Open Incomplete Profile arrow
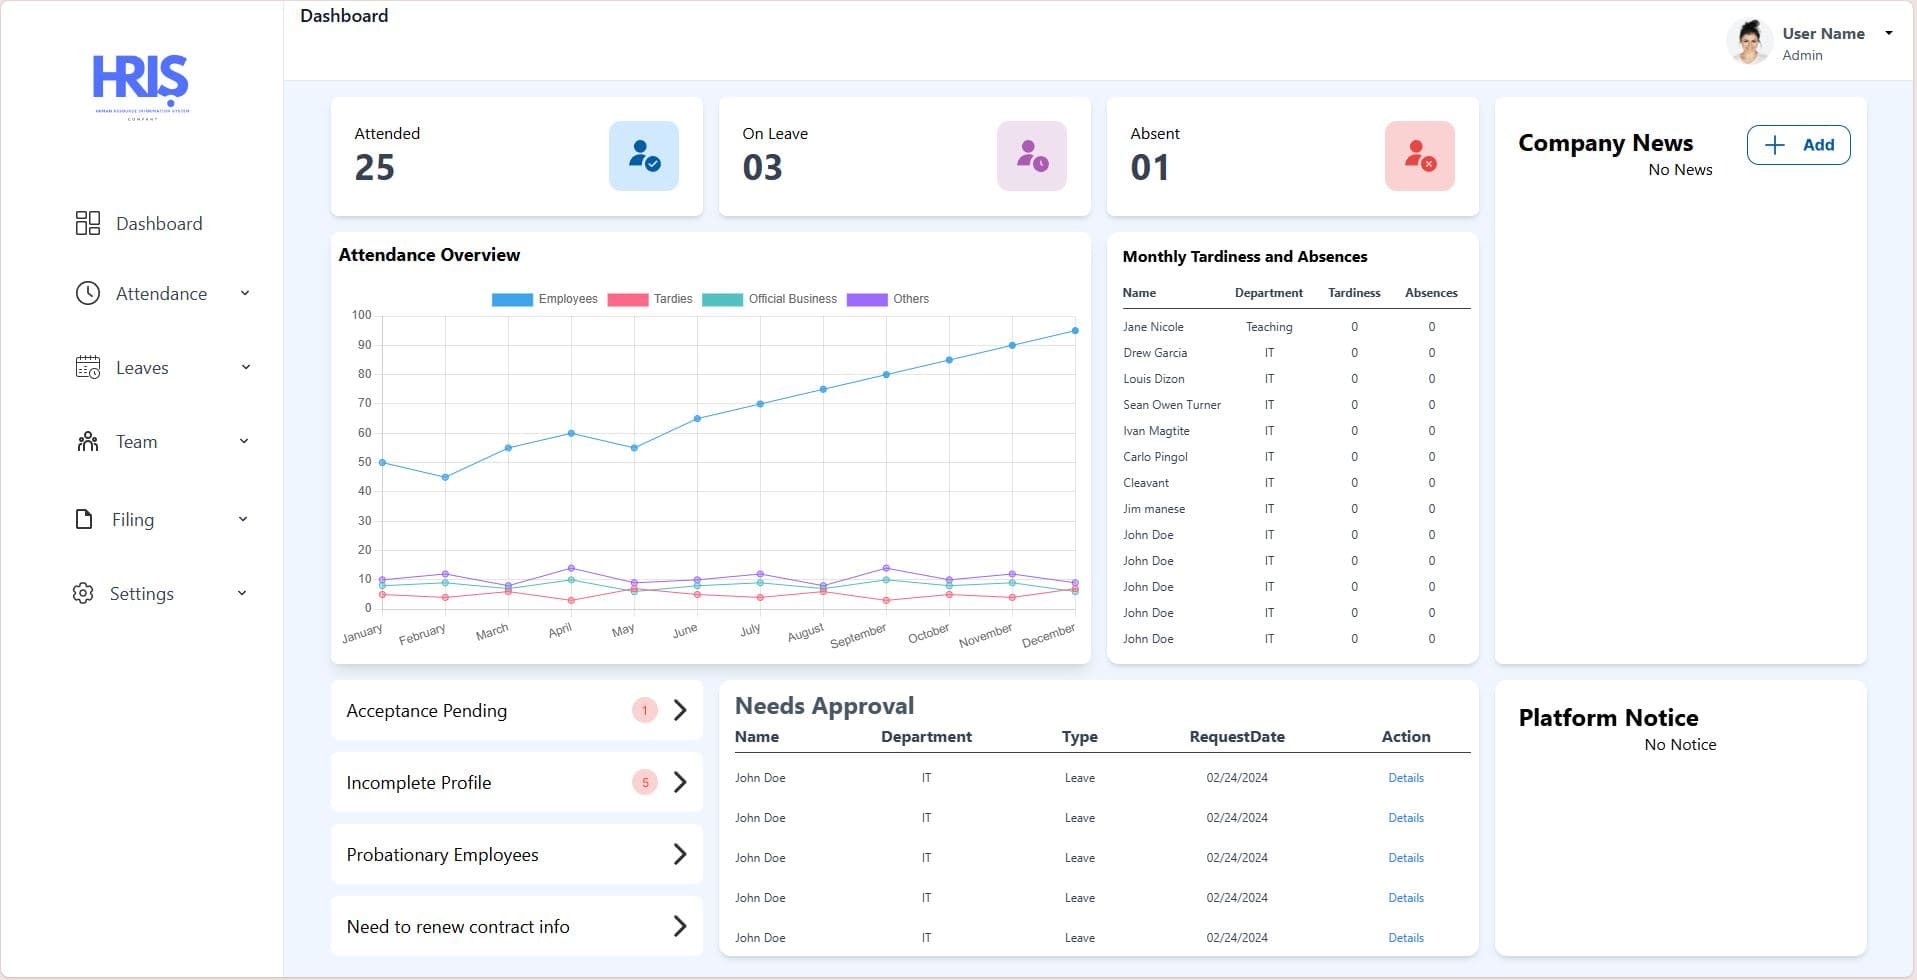This screenshot has width=1917, height=980. [x=680, y=782]
